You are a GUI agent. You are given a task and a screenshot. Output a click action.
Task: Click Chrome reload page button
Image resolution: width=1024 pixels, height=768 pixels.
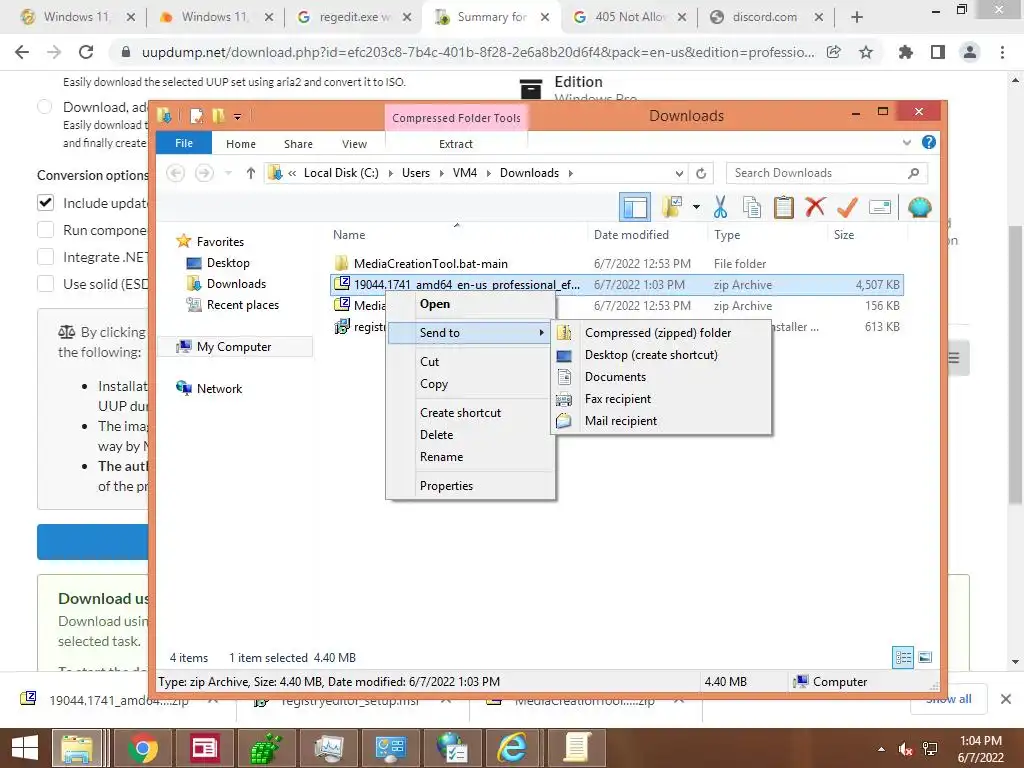86,52
